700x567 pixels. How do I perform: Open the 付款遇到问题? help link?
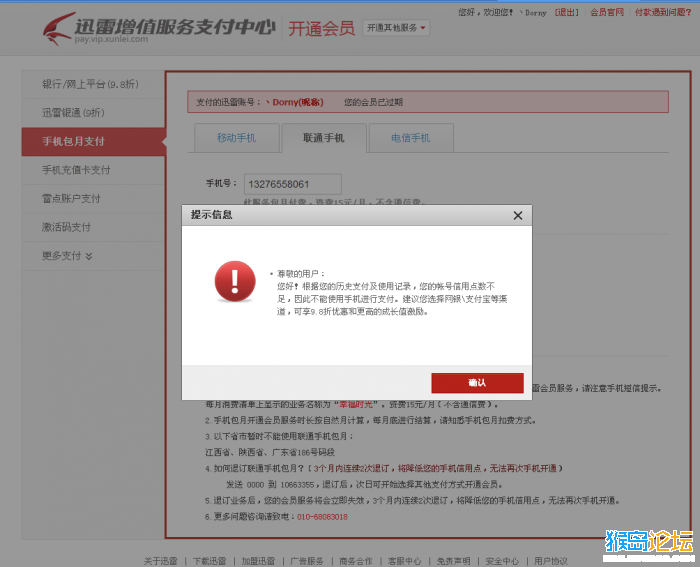pyautogui.click(x=663, y=13)
